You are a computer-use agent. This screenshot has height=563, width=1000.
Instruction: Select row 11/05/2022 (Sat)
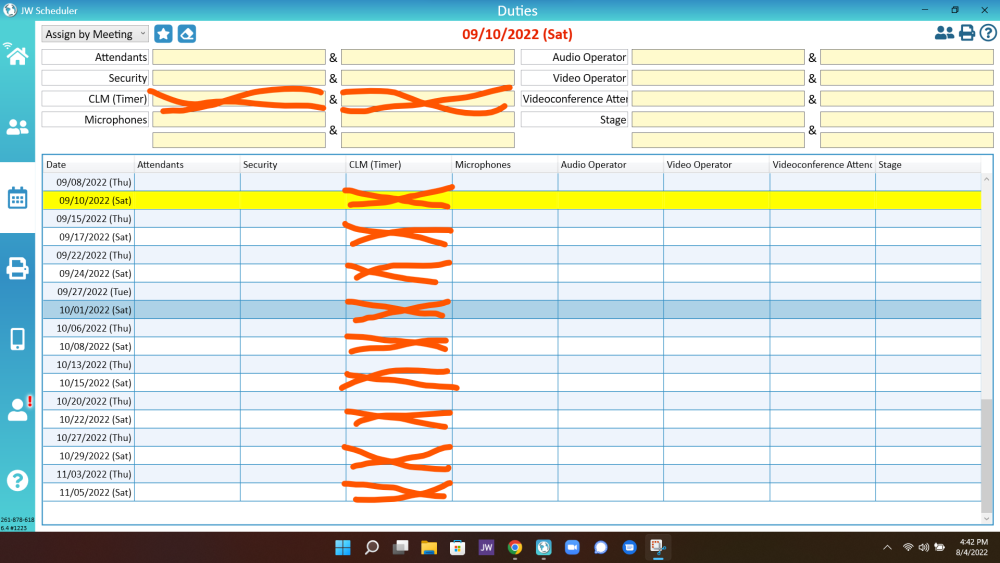coord(512,493)
